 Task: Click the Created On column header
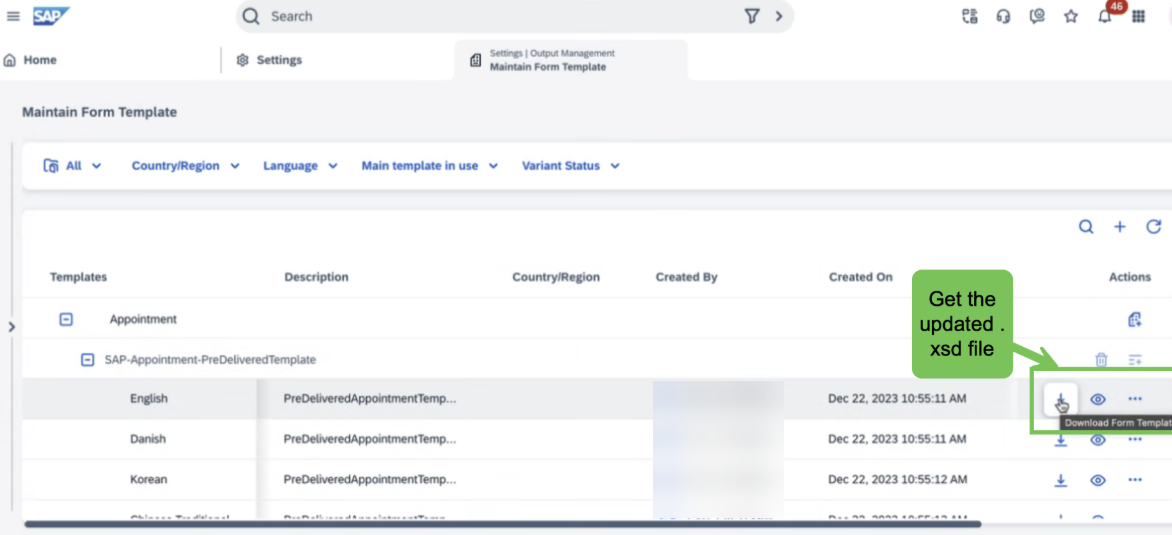(860, 277)
